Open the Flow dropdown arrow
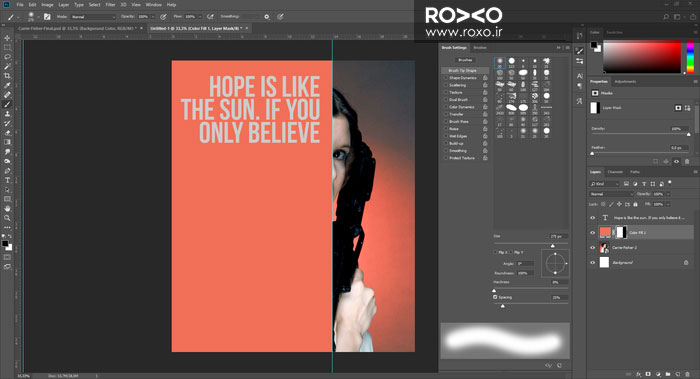 pos(200,17)
